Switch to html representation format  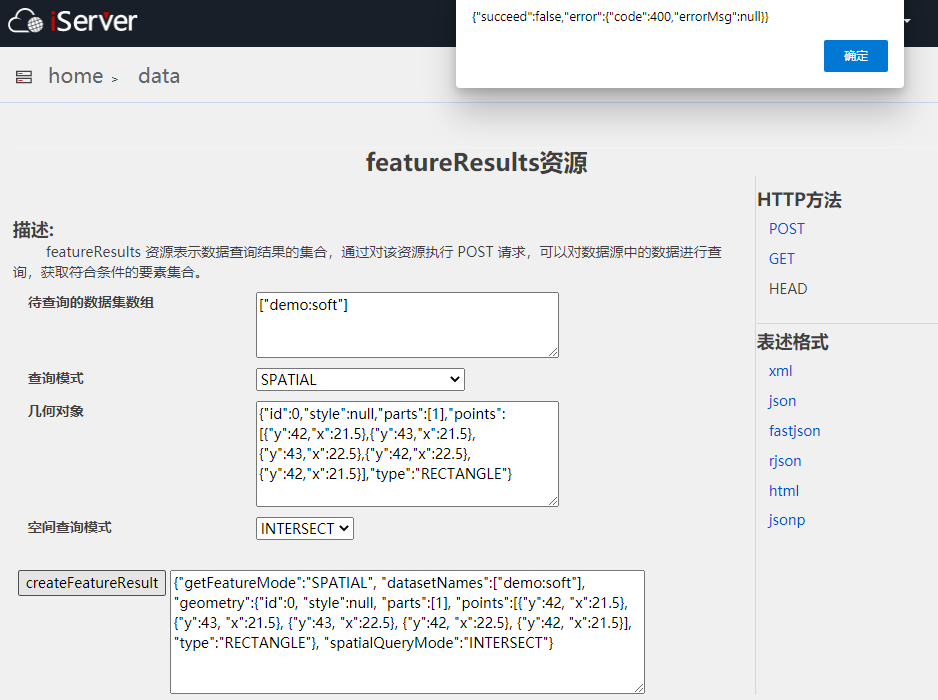784,491
